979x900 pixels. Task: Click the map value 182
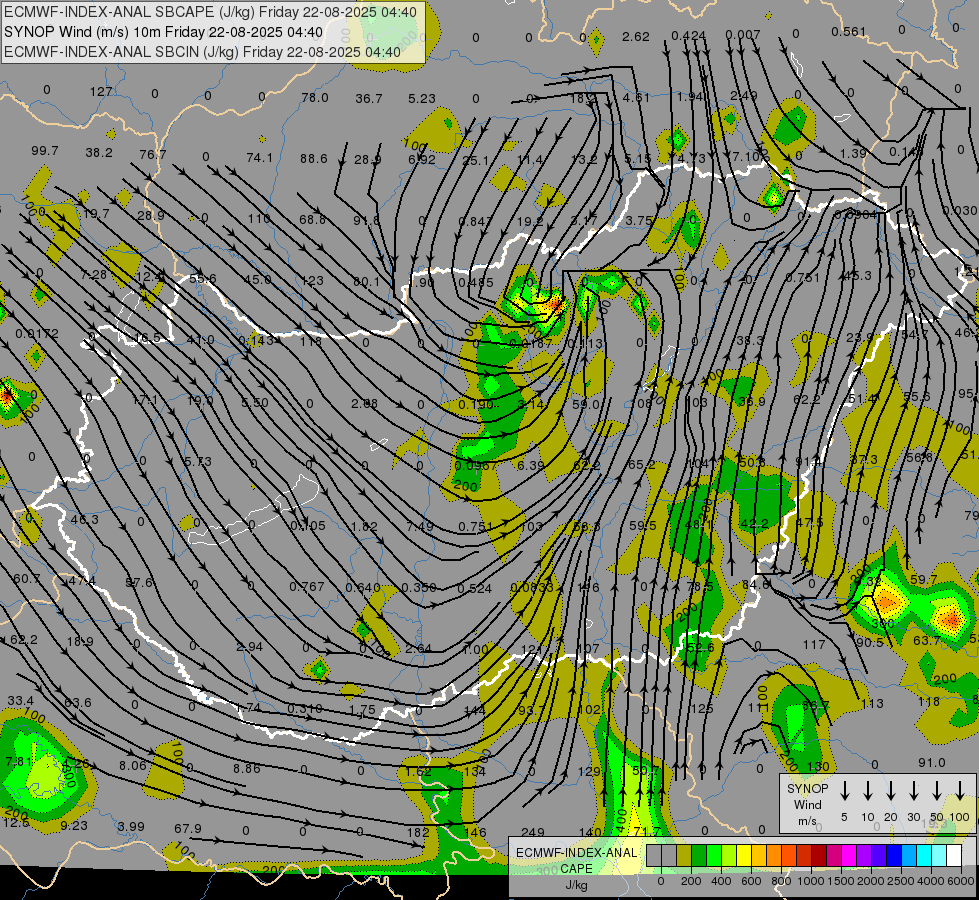418,832
